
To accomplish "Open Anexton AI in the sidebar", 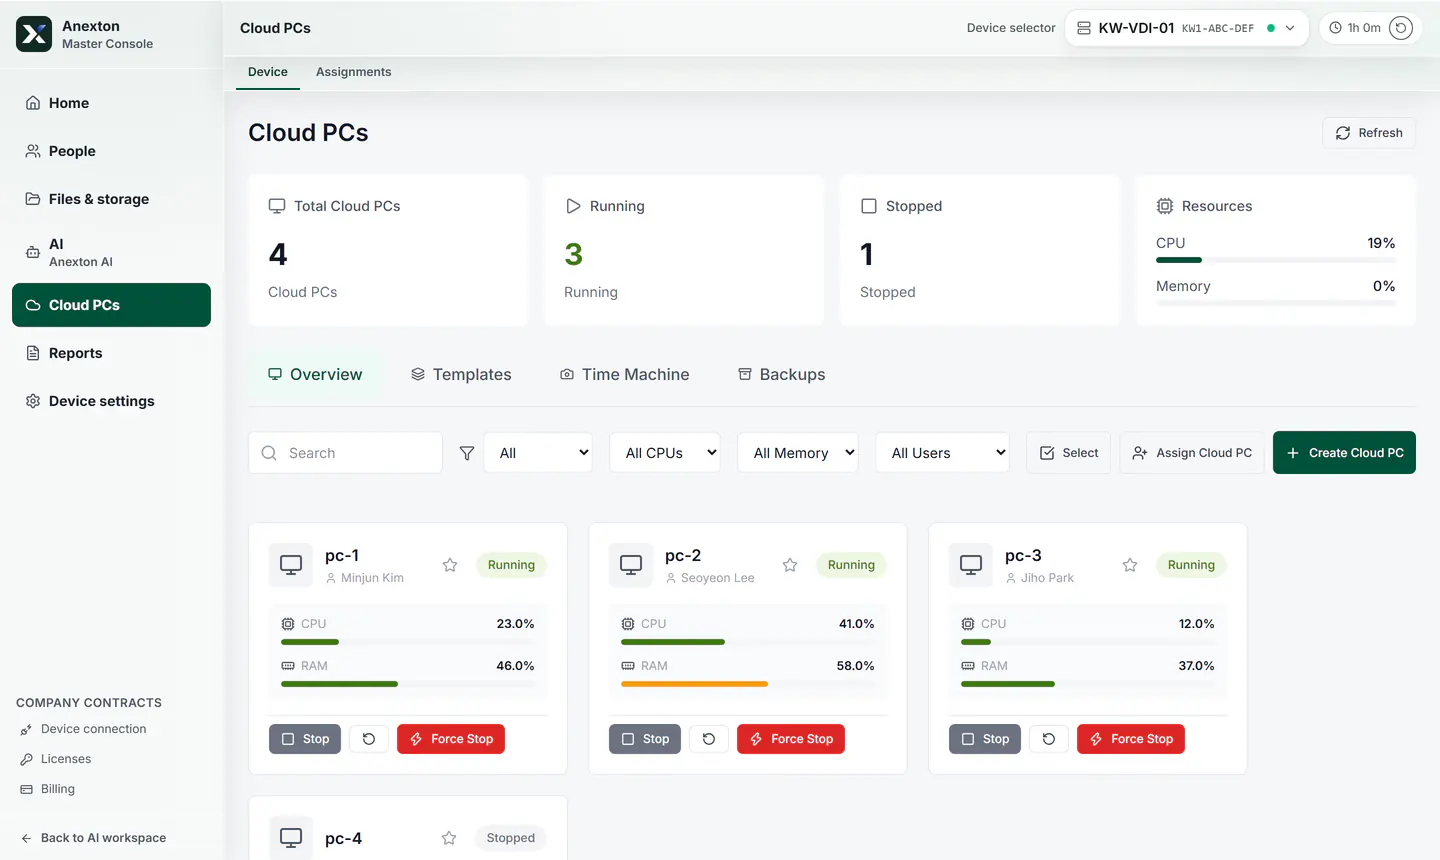I will coord(111,252).
